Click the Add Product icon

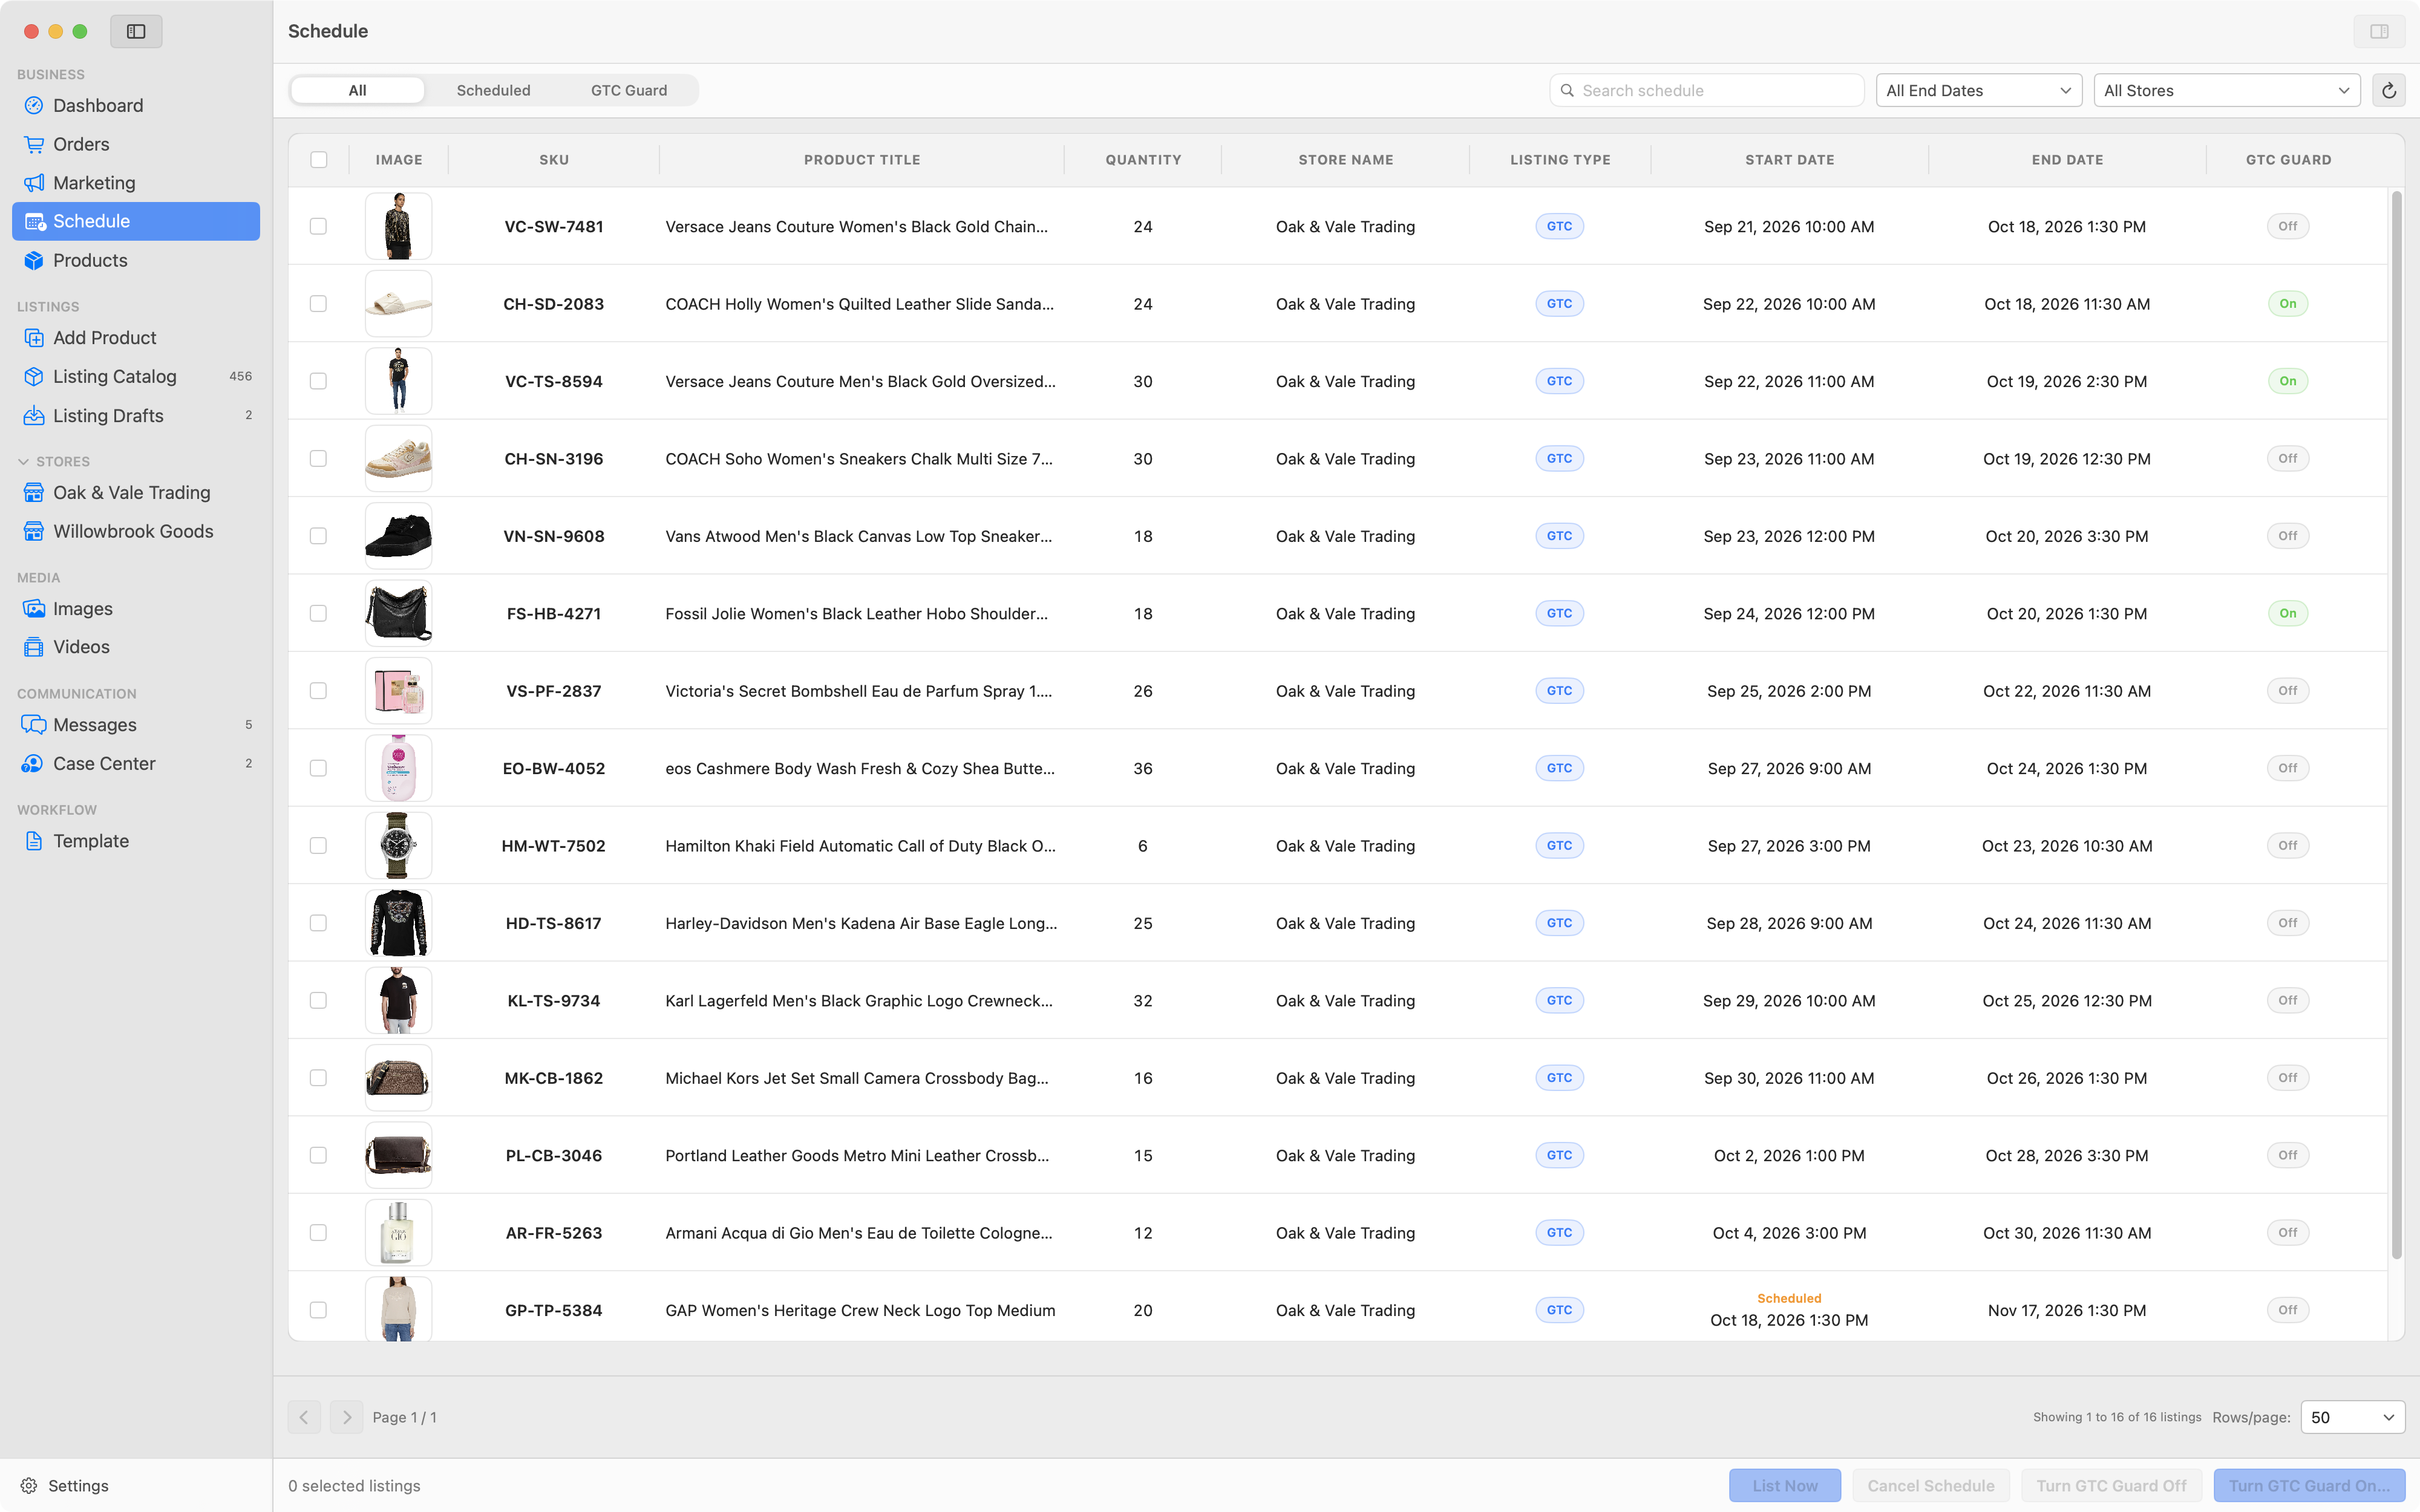point(34,338)
